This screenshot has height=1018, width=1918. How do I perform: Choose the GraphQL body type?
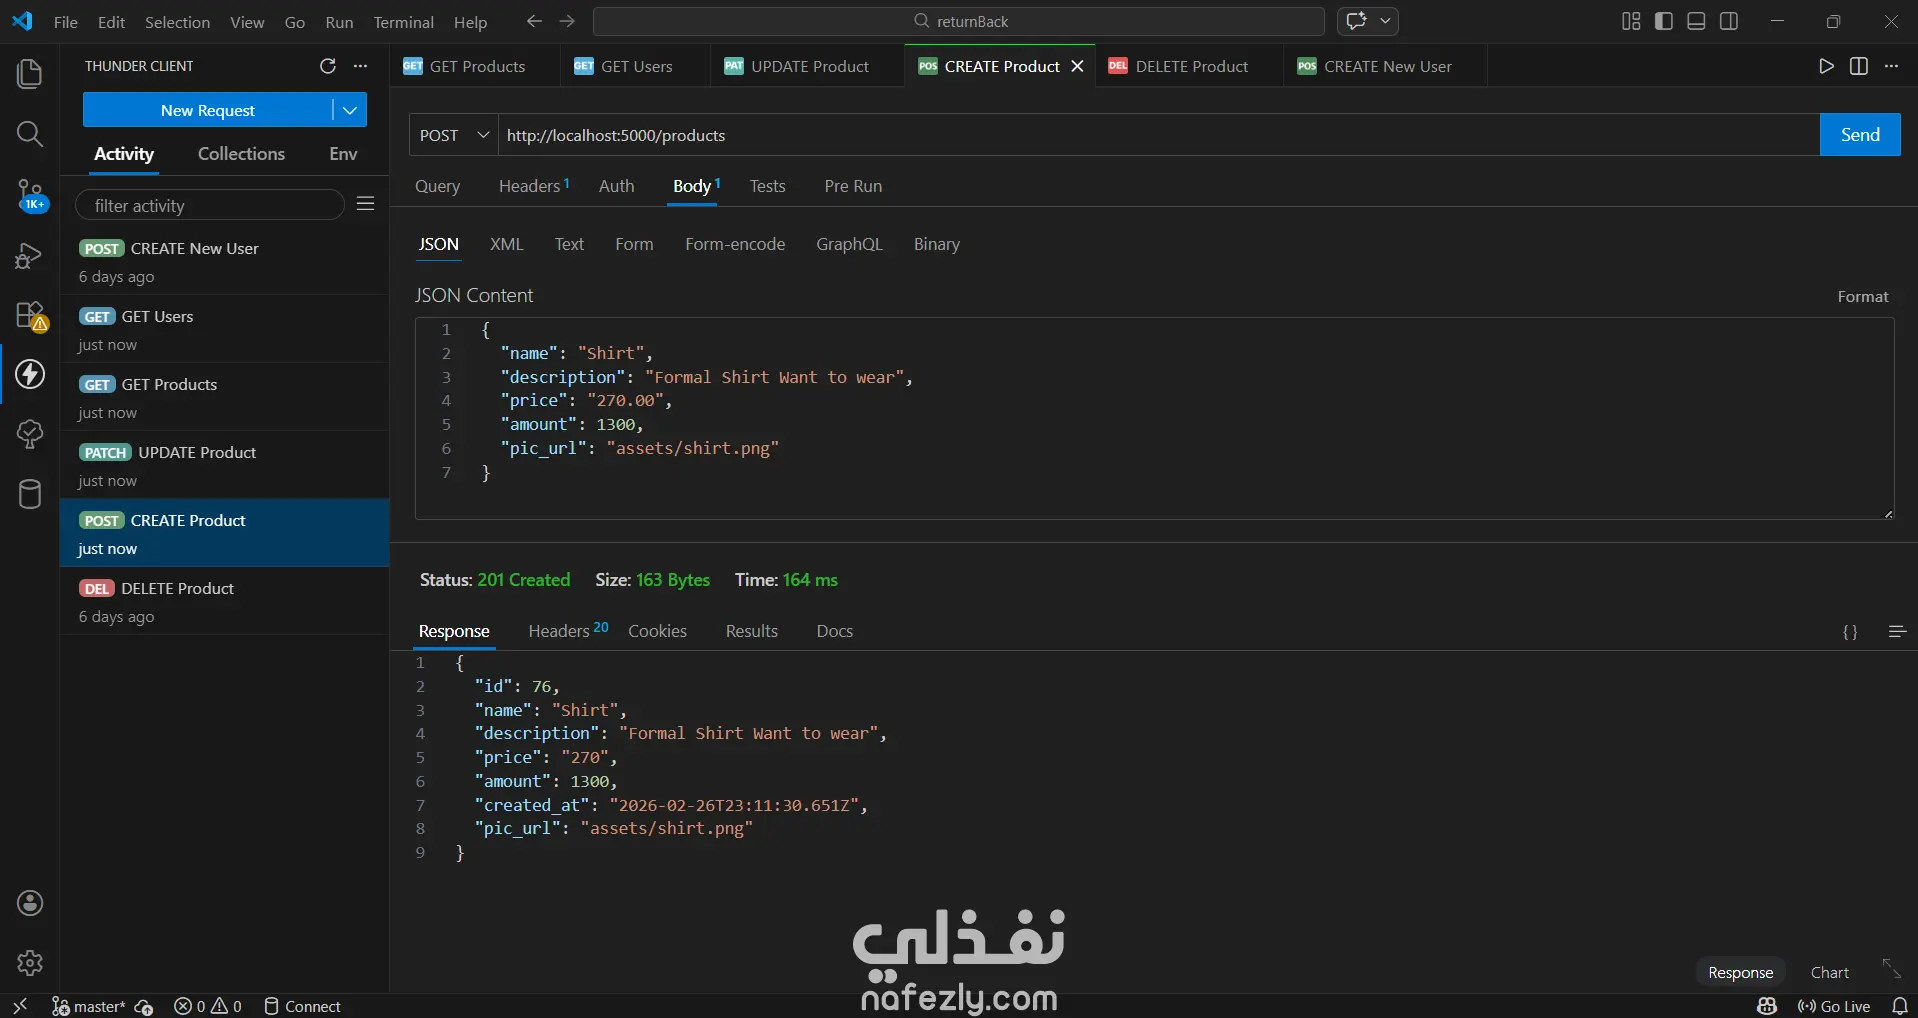849,244
